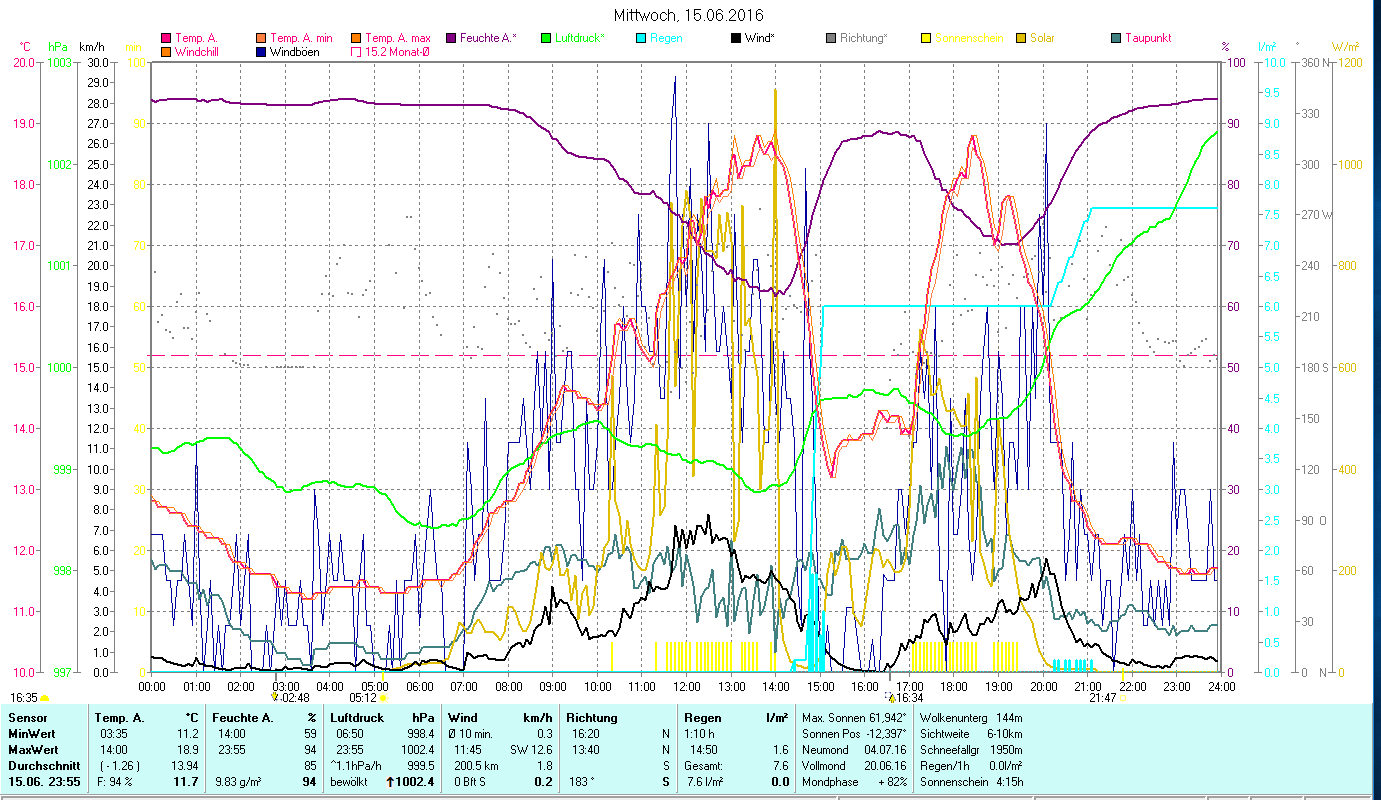Click the 0 Bft S wind force text

click(x=470, y=781)
